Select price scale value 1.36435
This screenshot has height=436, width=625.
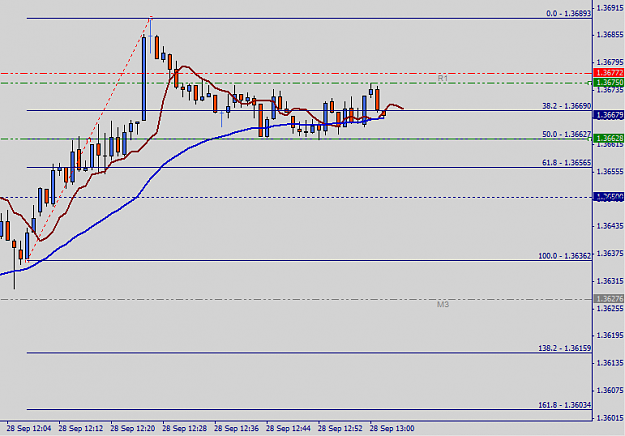click(x=610, y=226)
